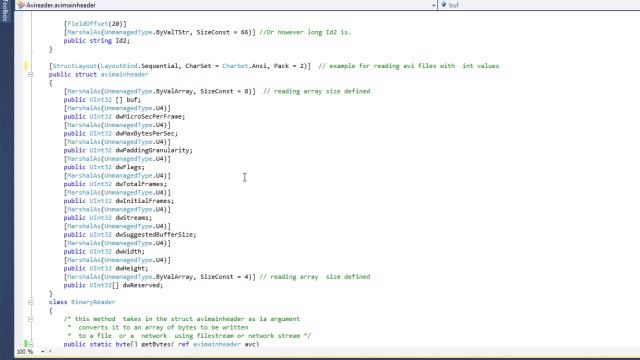Viewport: 640px width, 360px height.
Task: Place cursor on the dwTotalFrames field
Action: click(x=141, y=184)
